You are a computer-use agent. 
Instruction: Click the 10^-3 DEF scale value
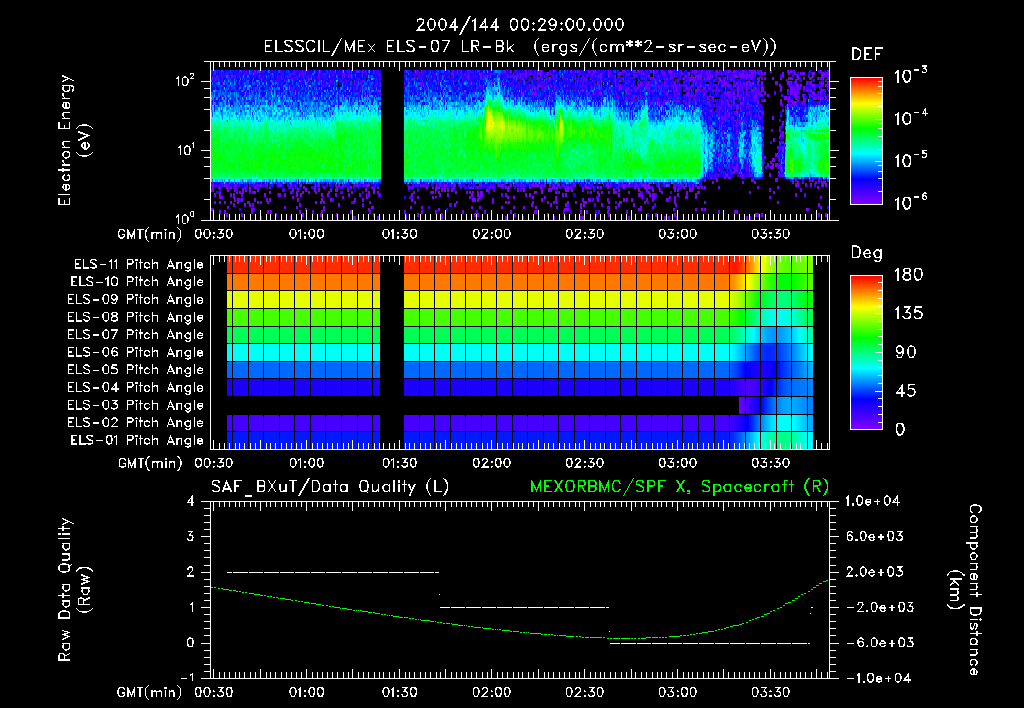pos(910,75)
